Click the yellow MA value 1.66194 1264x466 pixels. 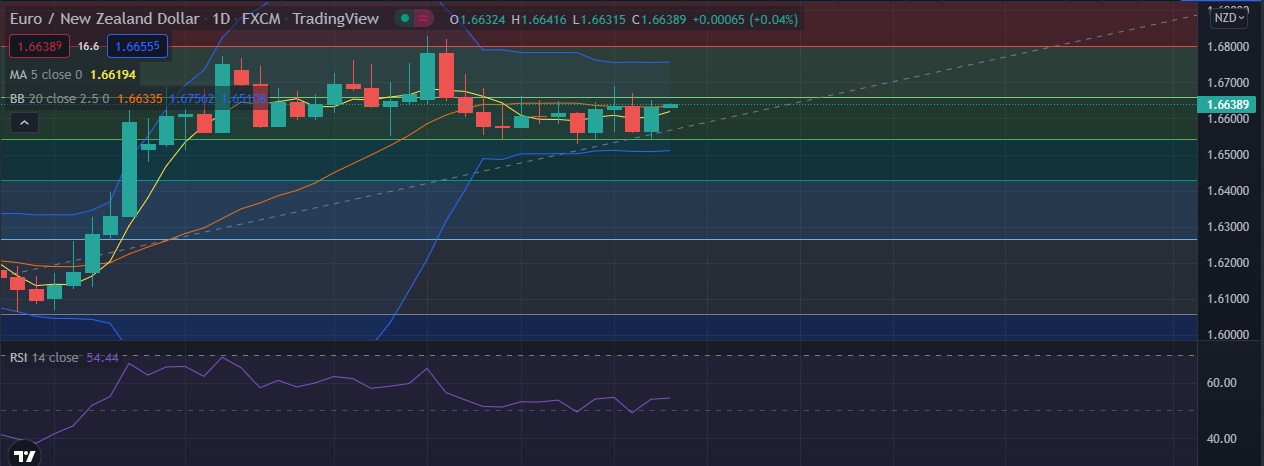pyautogui.click(x=113, y=74)
